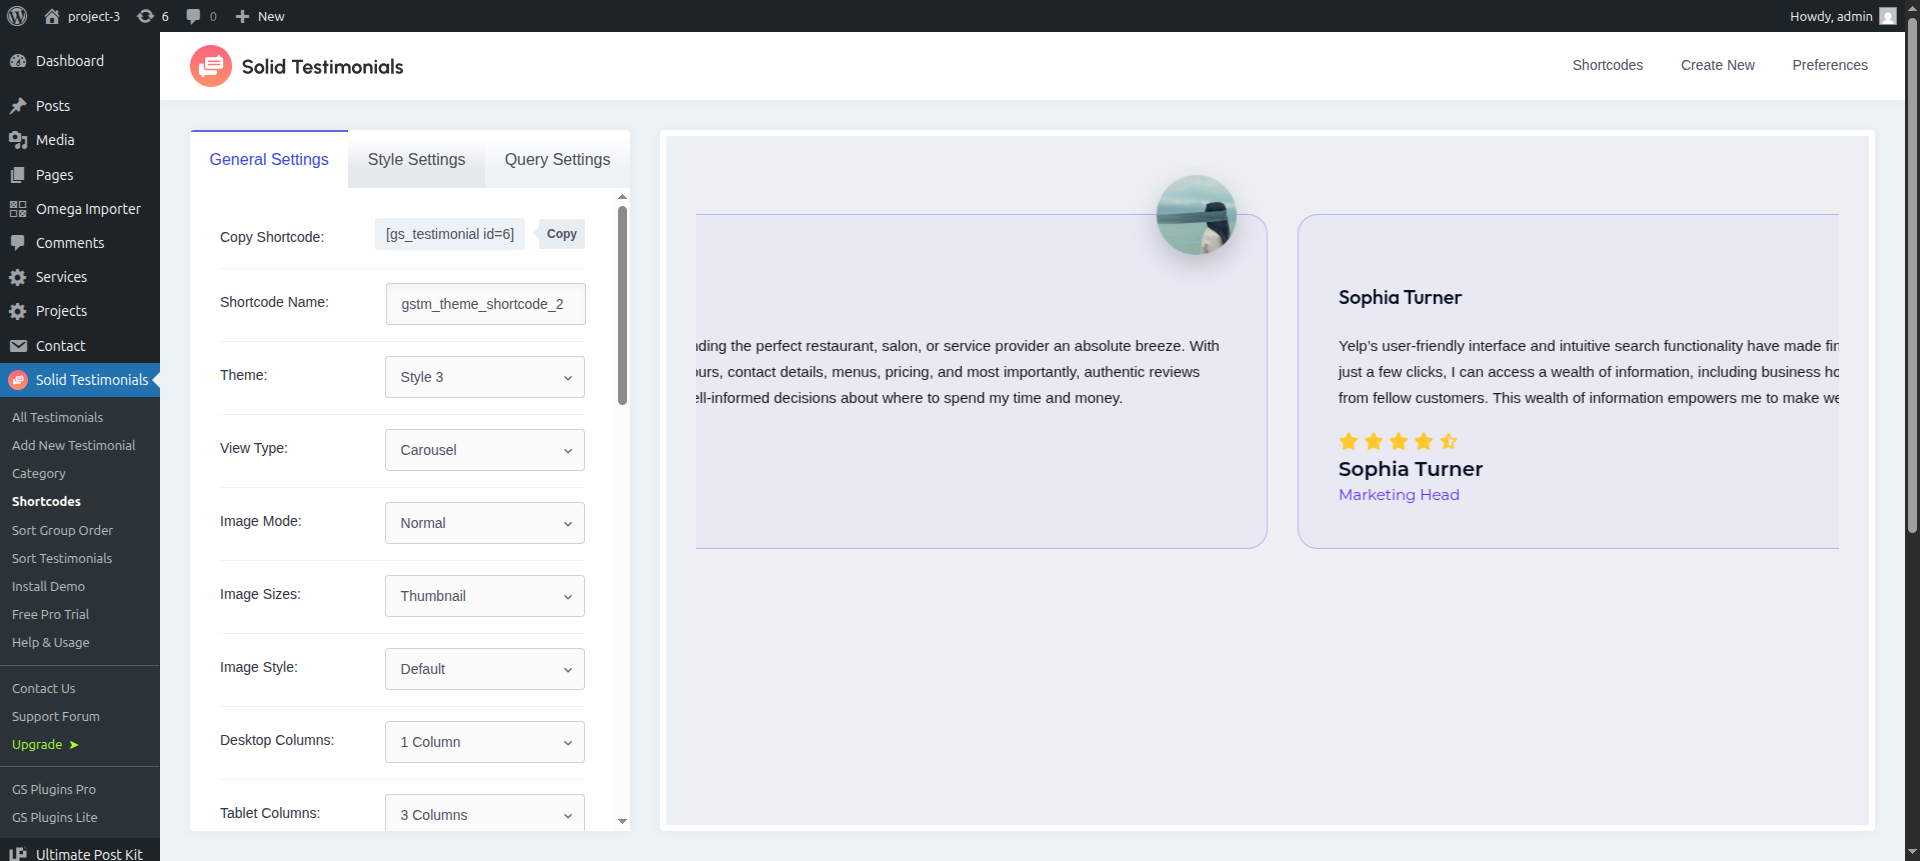Switch to the Style Settings tab
The height and width of the screenshot is (861, 1920).
coord(416,160)
